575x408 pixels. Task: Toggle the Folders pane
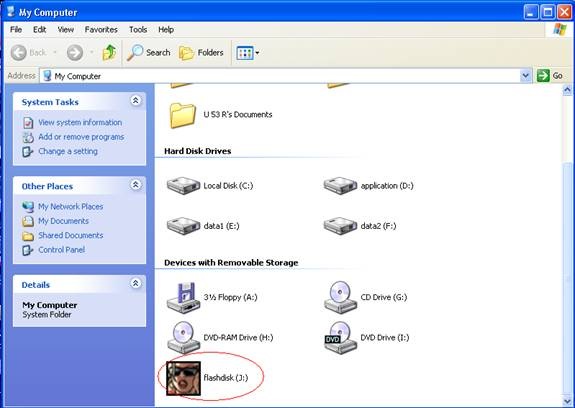point(201,53)
